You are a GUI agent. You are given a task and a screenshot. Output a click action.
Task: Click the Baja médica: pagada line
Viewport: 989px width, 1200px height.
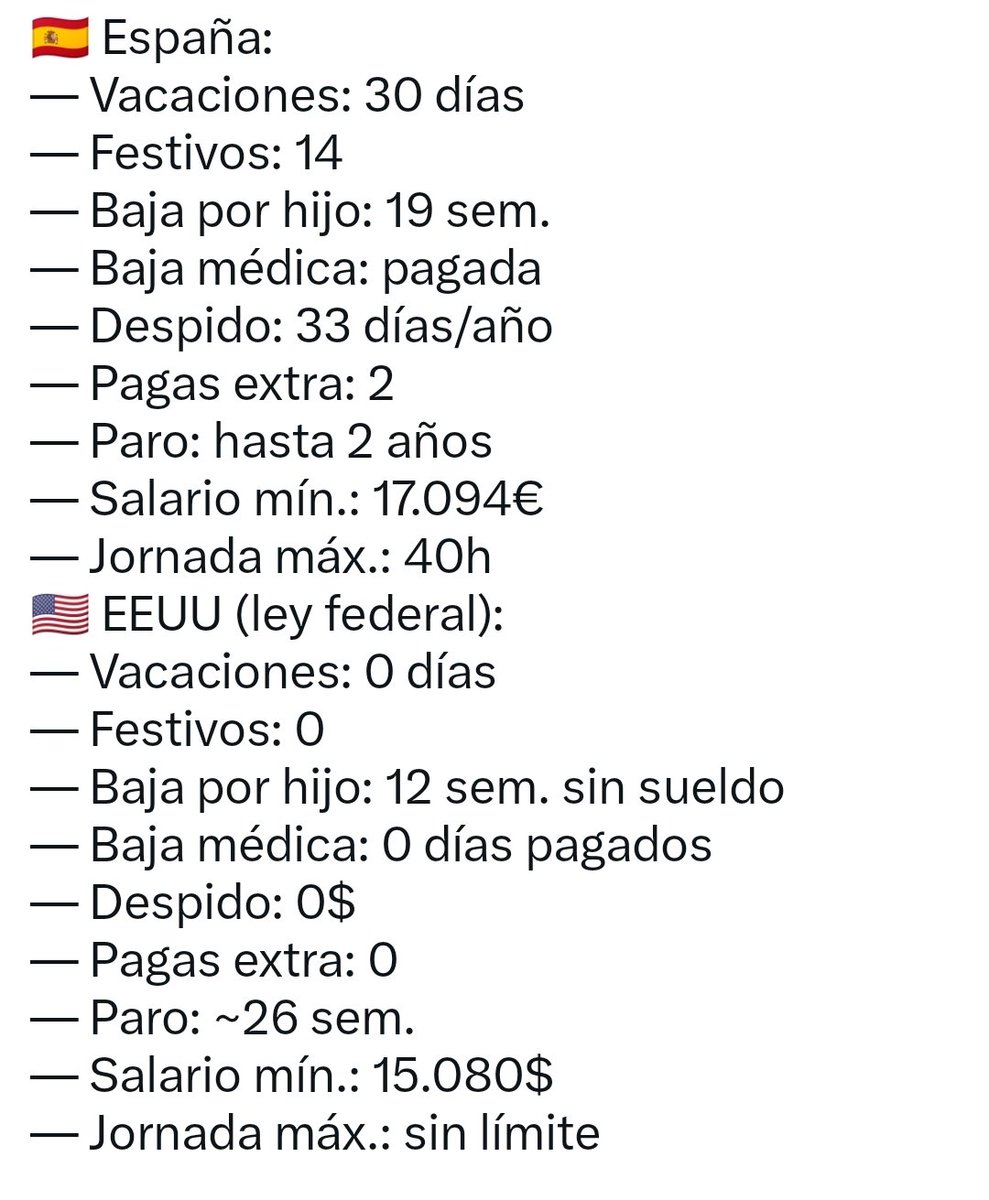286,269
